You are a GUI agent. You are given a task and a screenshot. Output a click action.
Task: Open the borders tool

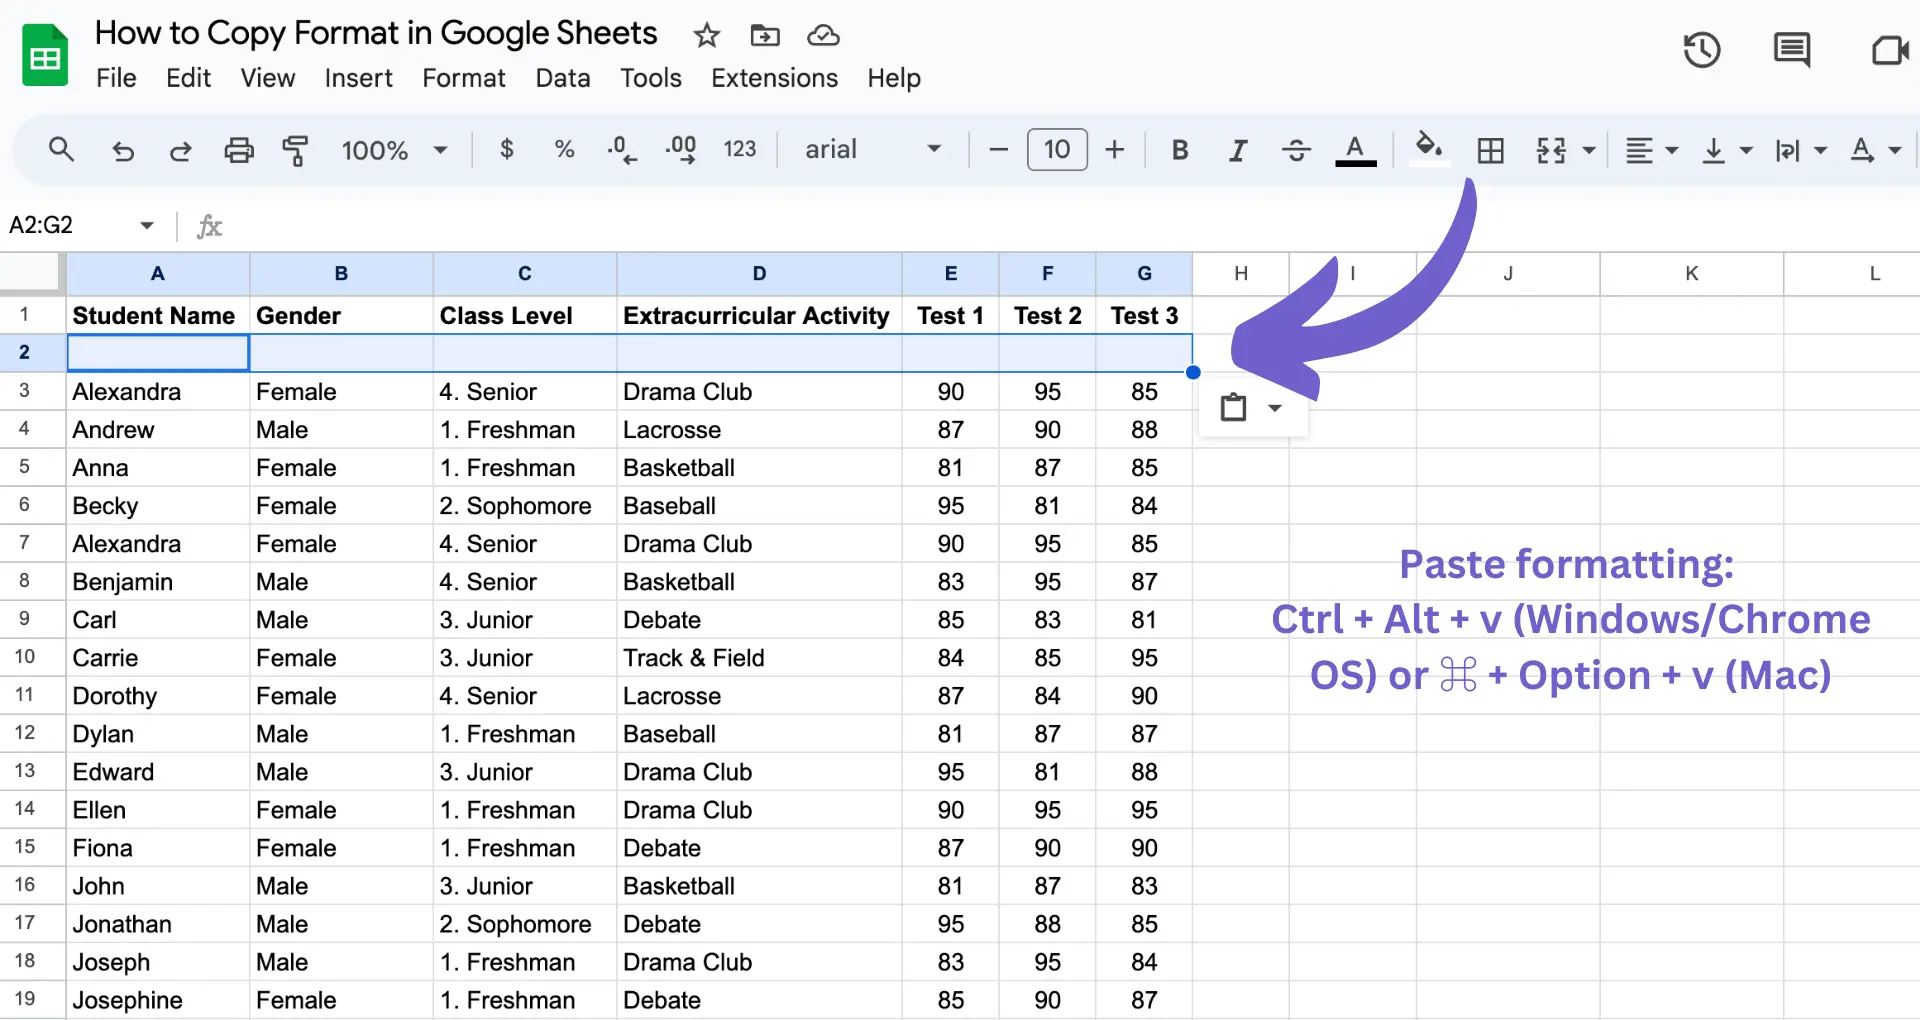[1491, 151]
